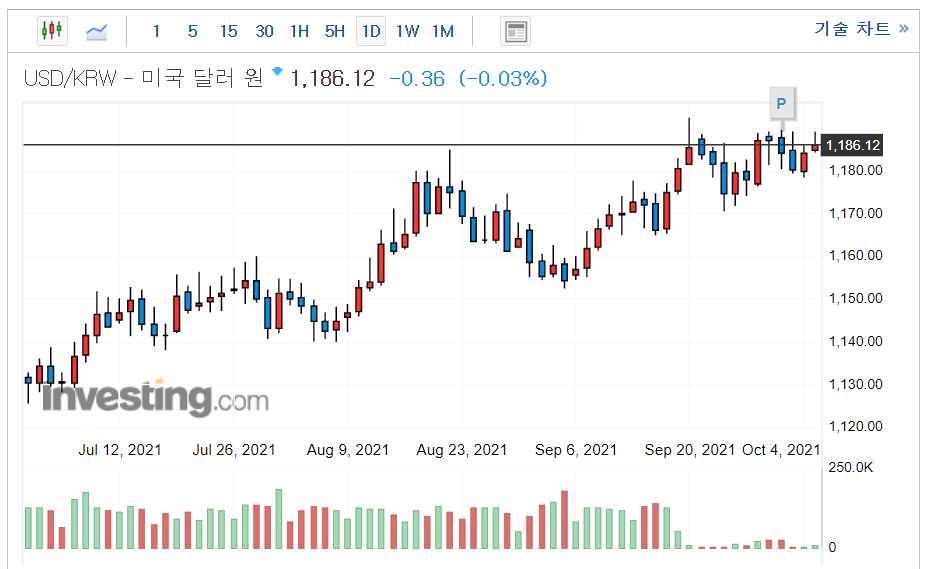Image resolution: width=925 pixels, height=569 pixels.
Task: Select the 1H interval
Action: (x=300, y=31)
